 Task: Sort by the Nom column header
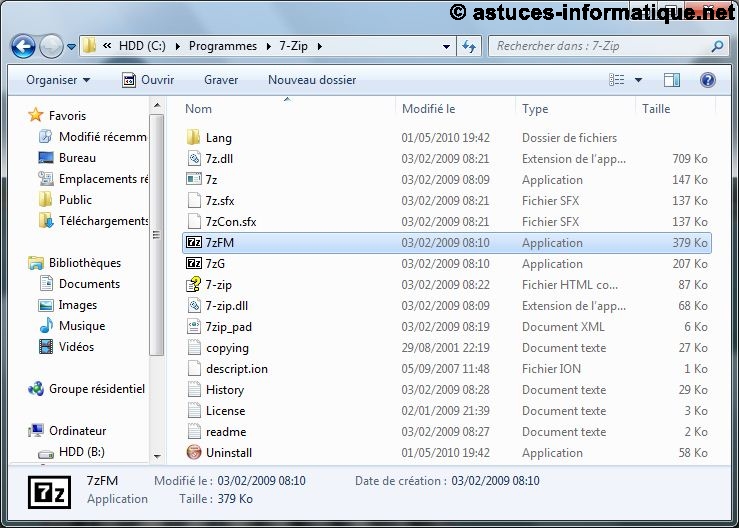287,109
